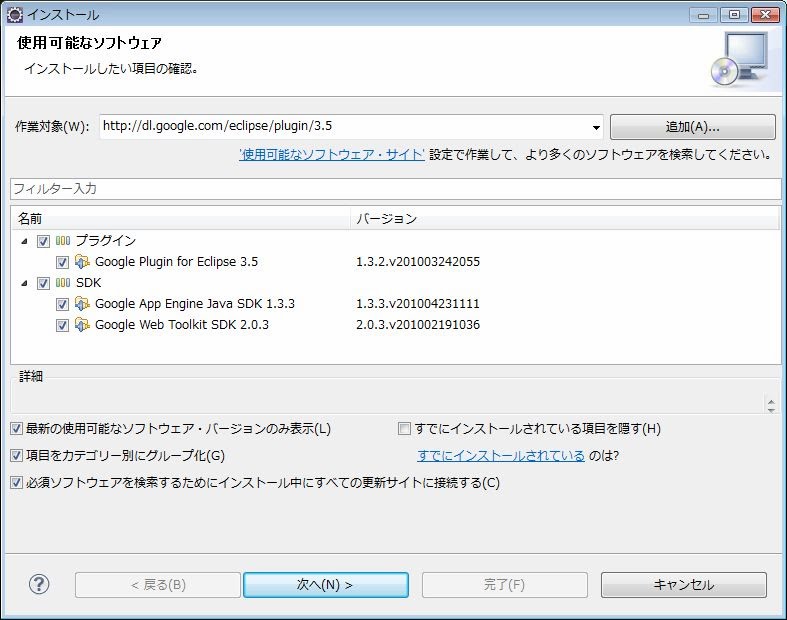Screen dimensions: 787x620
Task: Click the Google Web Toolkit SDK feature icon
Action: click(82, 325)
